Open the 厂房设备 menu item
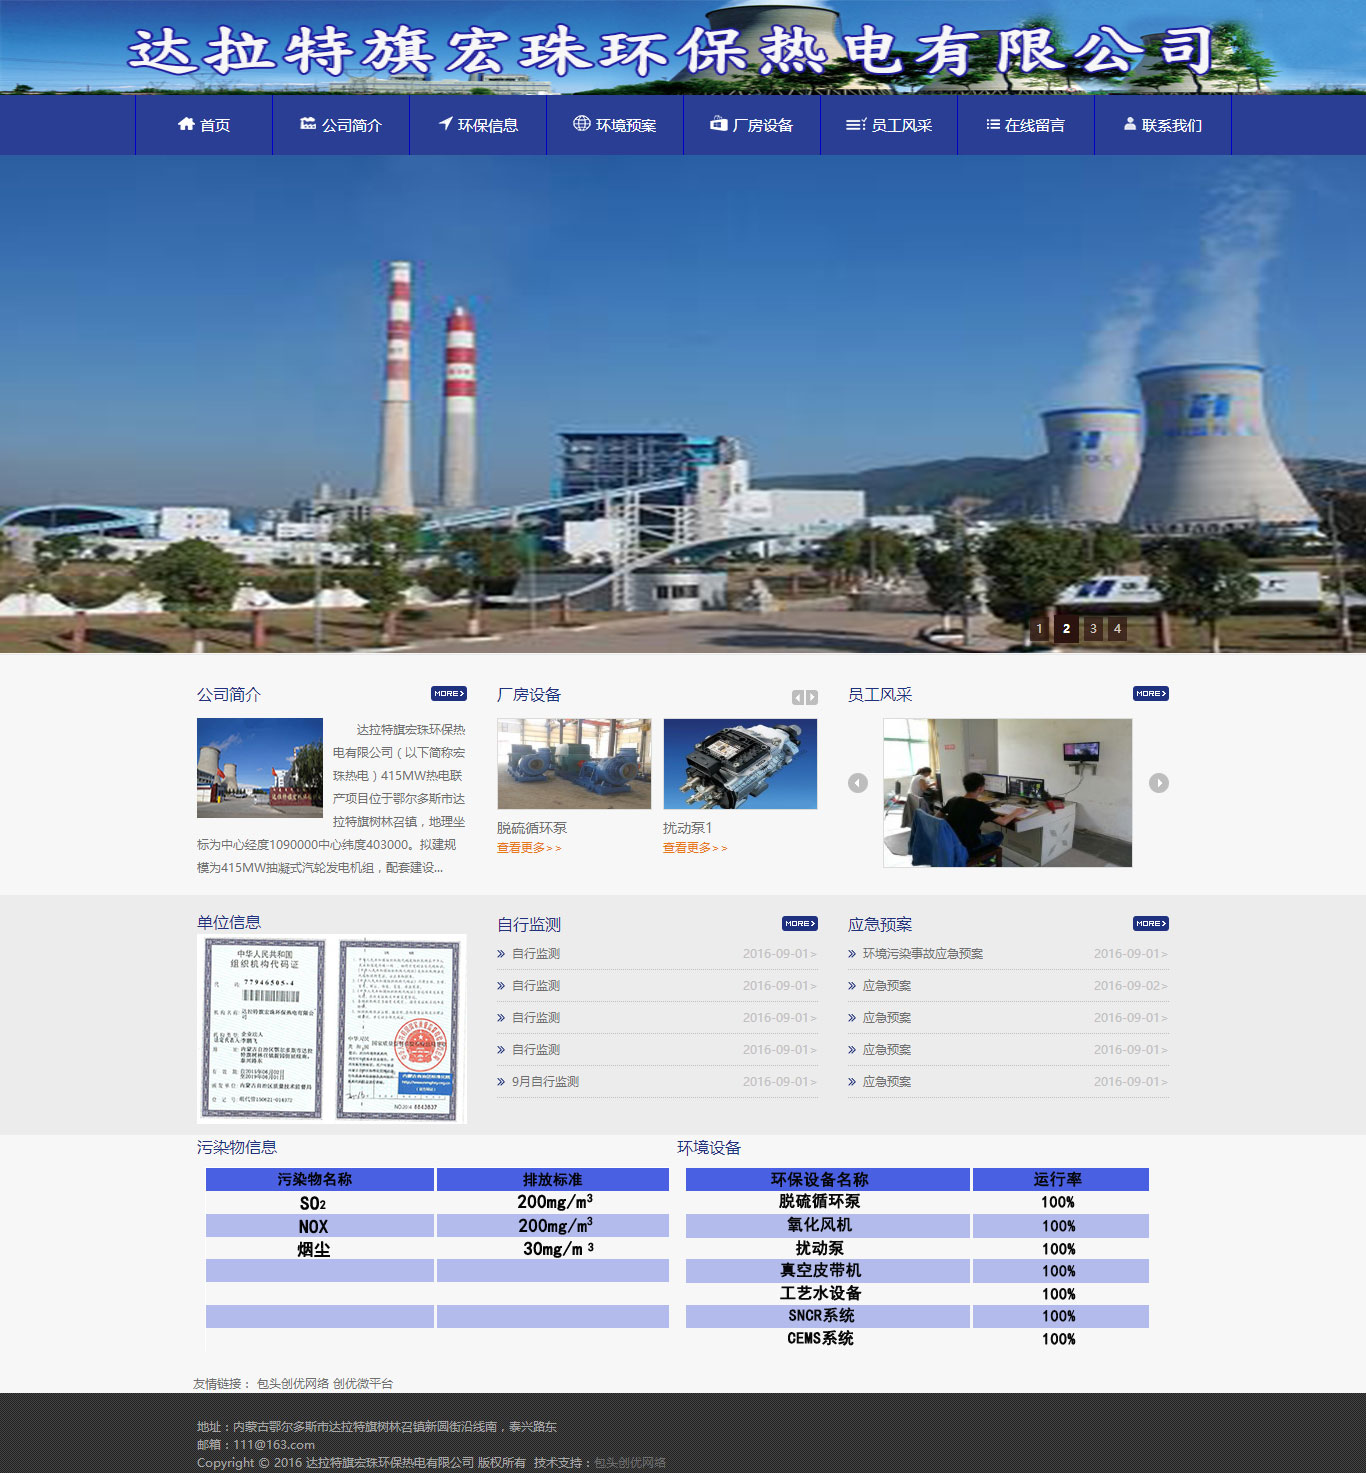 pyautogui.click(x=752, y=125)
